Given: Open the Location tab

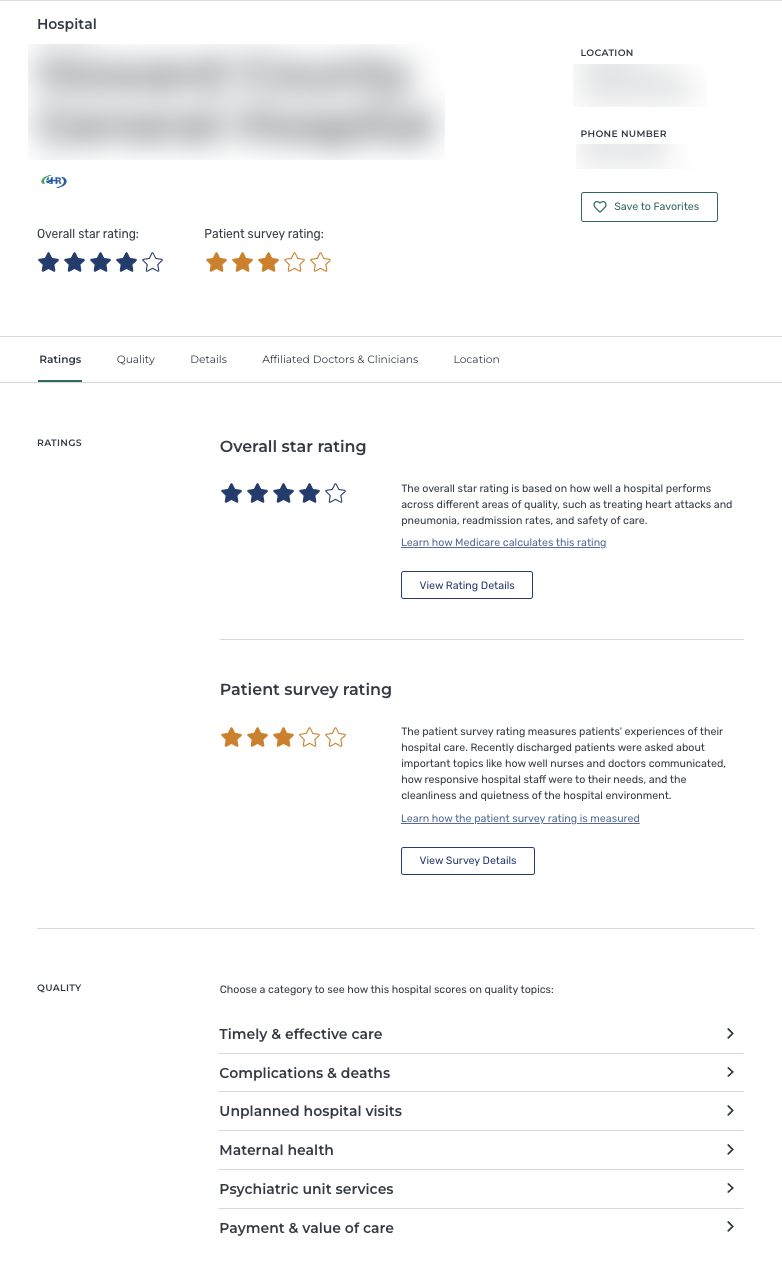Looking at the screenshot, I should click(476, 359).
